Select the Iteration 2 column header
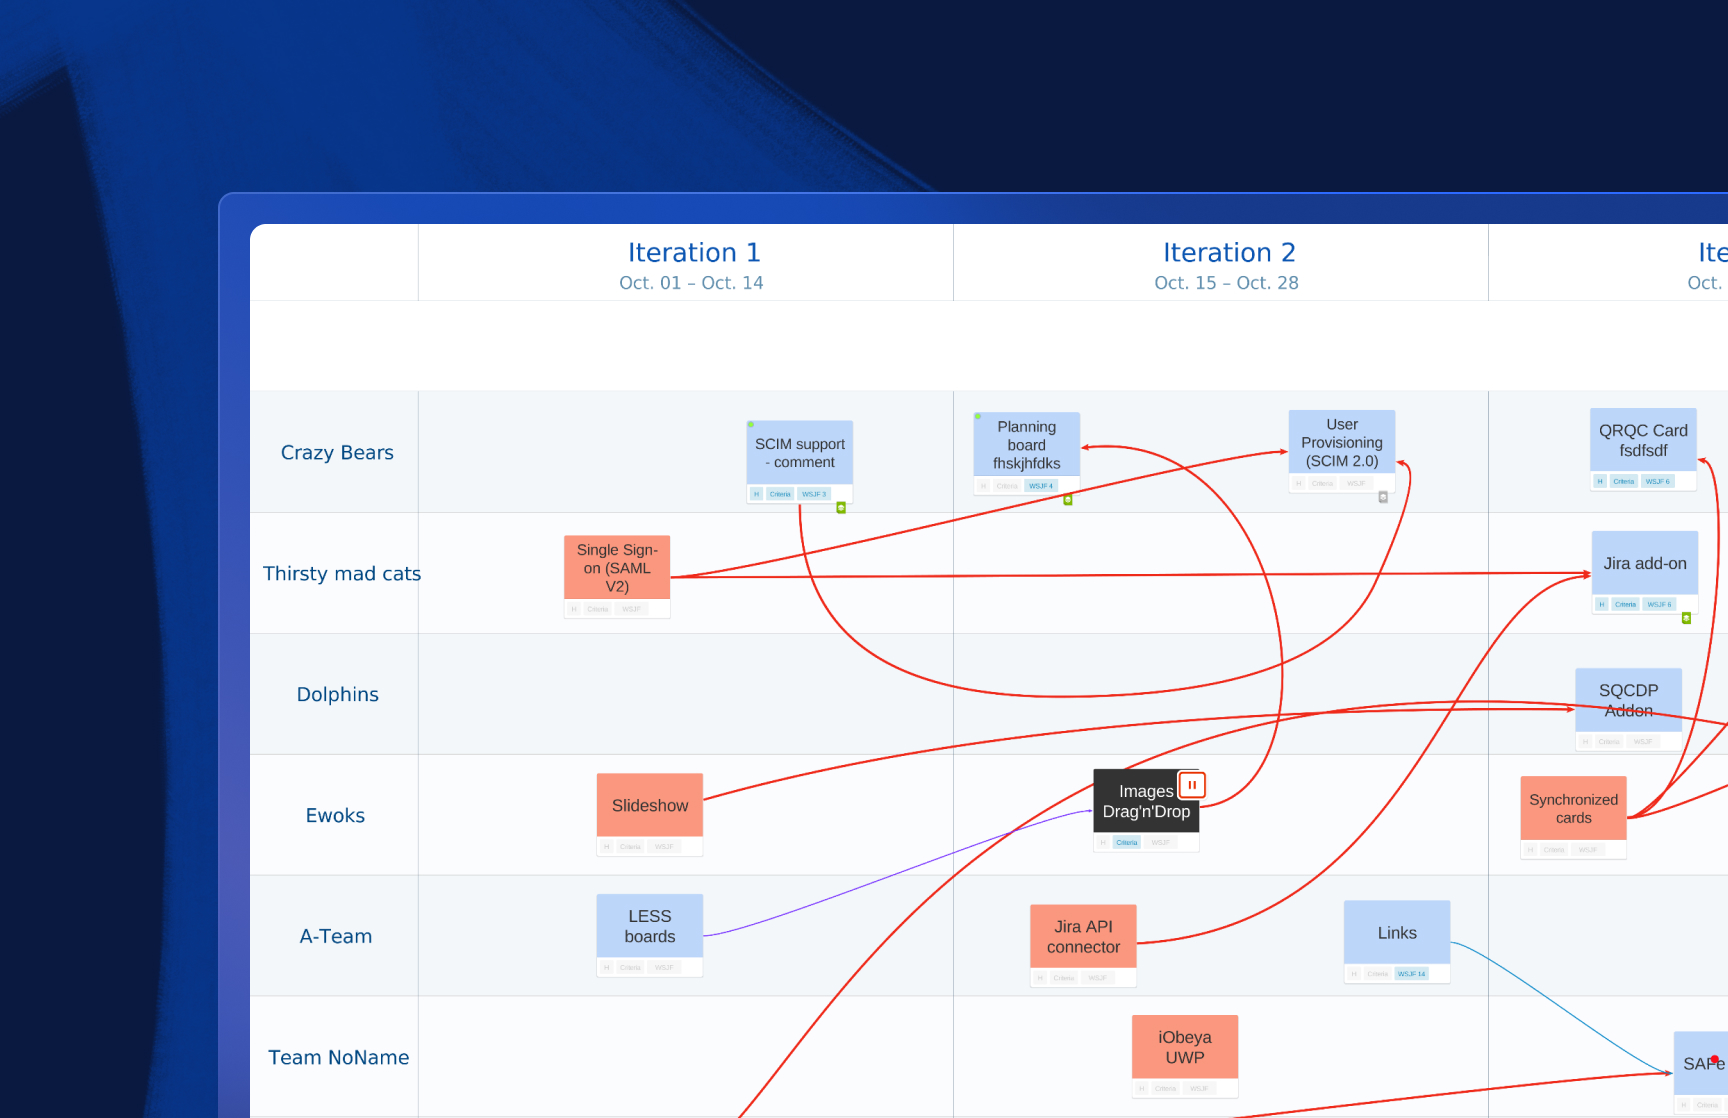 tap(1228, 252)
